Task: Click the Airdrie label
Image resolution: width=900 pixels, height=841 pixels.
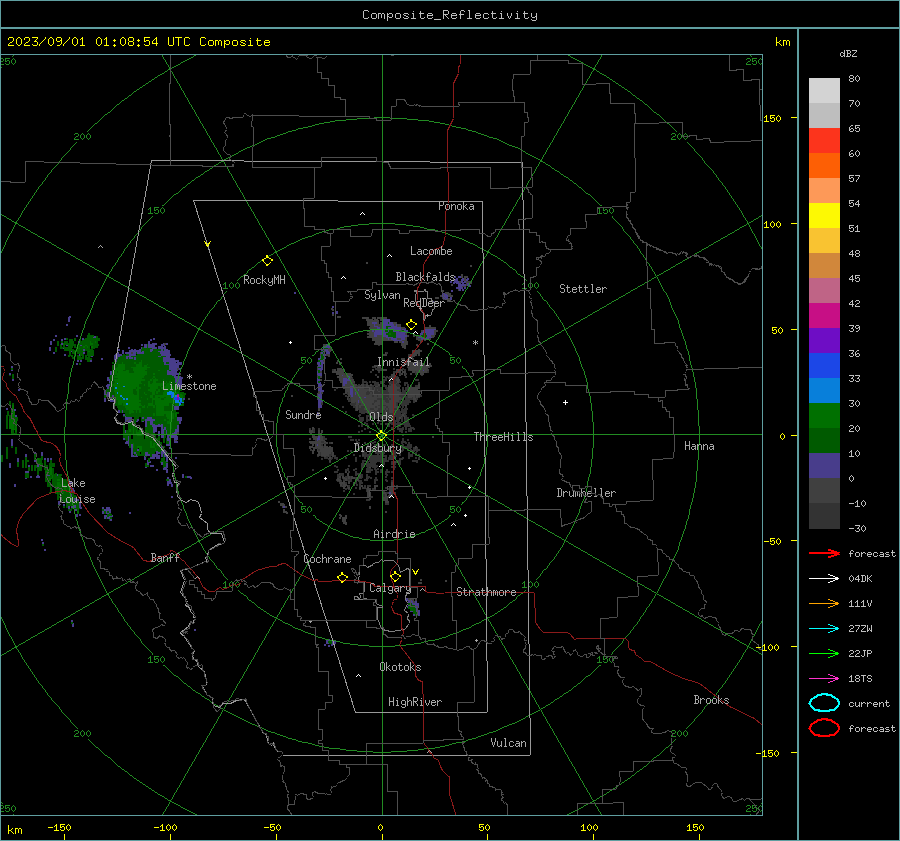Action: pos(394,534)
